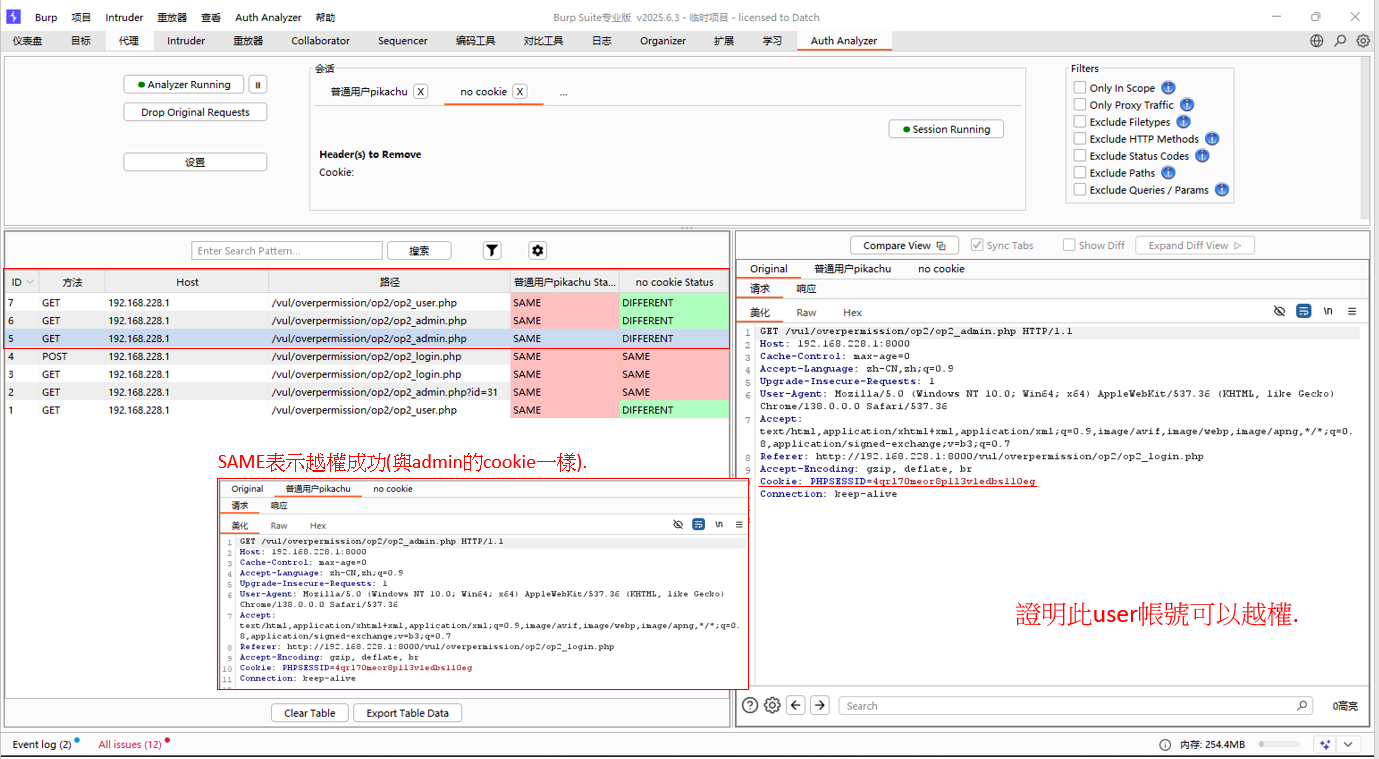This screenshot has height=759, width=1379.
Task: Select the 响应 response tab
Action: (806, 289)
